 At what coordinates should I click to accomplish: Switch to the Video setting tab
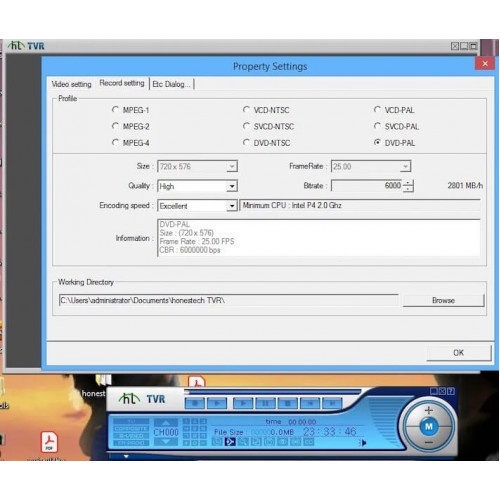71,84
